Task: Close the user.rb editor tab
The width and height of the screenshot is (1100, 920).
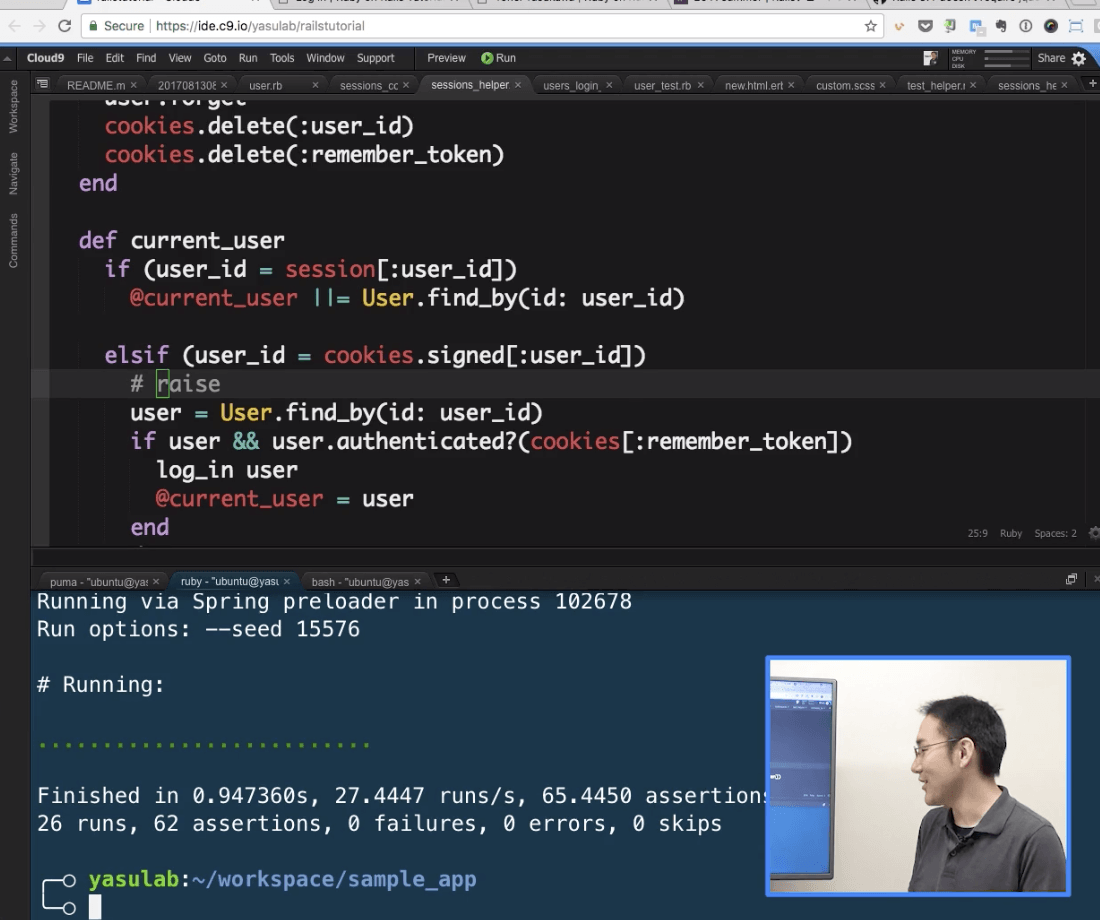Action: [x=315, y=85]
